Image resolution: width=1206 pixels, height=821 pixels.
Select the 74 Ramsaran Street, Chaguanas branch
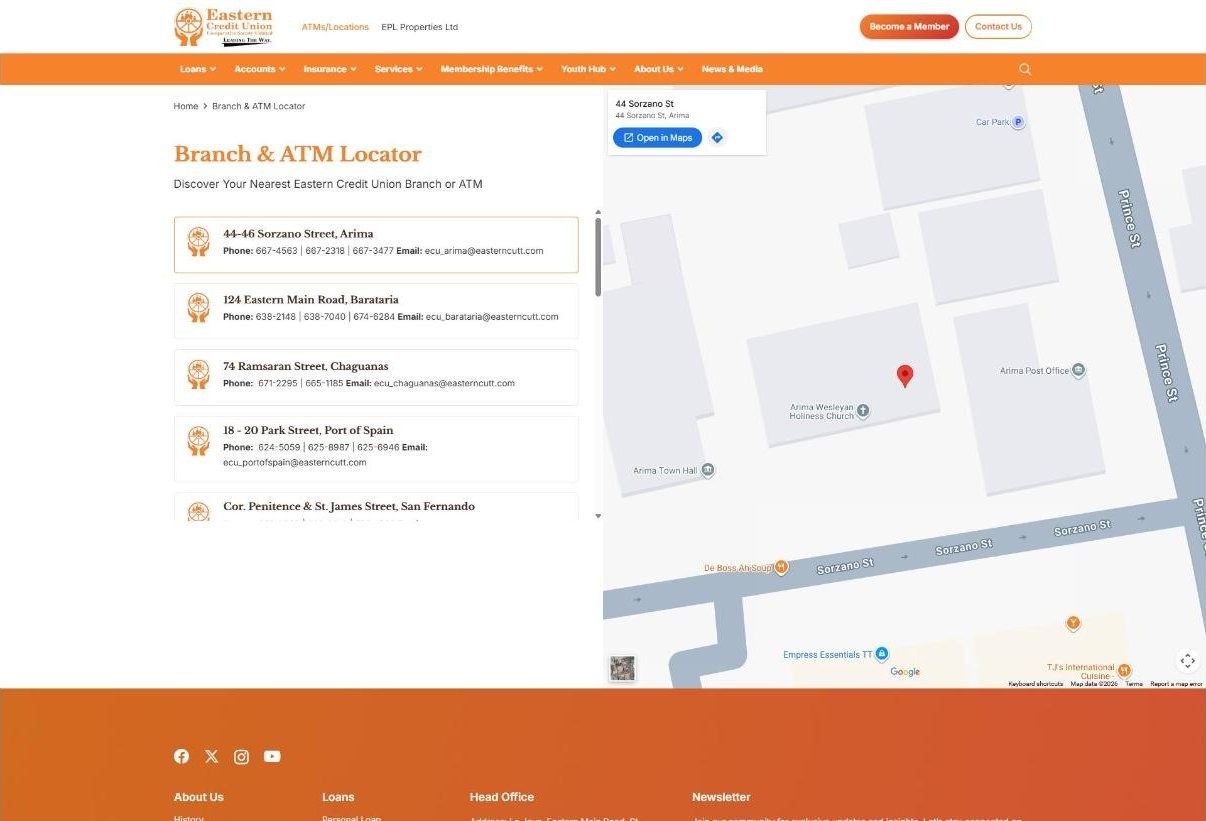(376, 377)
